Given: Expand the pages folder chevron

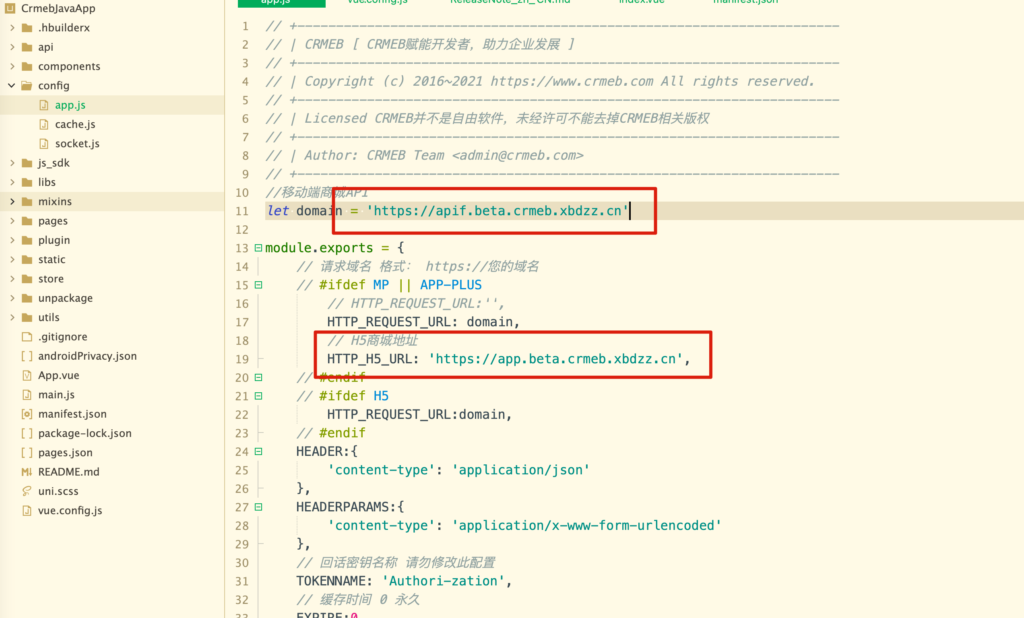Looking at the screenshot, I should pyautogui.click(x=12, y=221).
